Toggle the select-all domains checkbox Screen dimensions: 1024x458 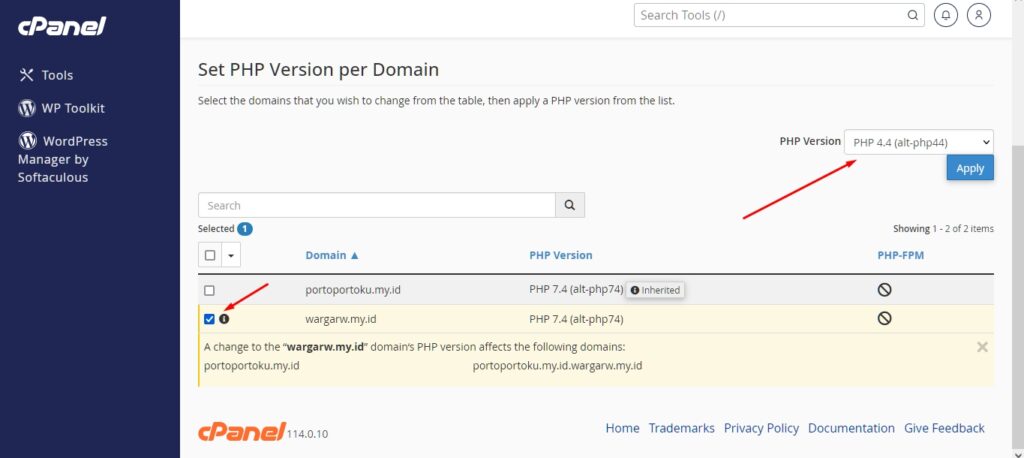pos(210,255)
